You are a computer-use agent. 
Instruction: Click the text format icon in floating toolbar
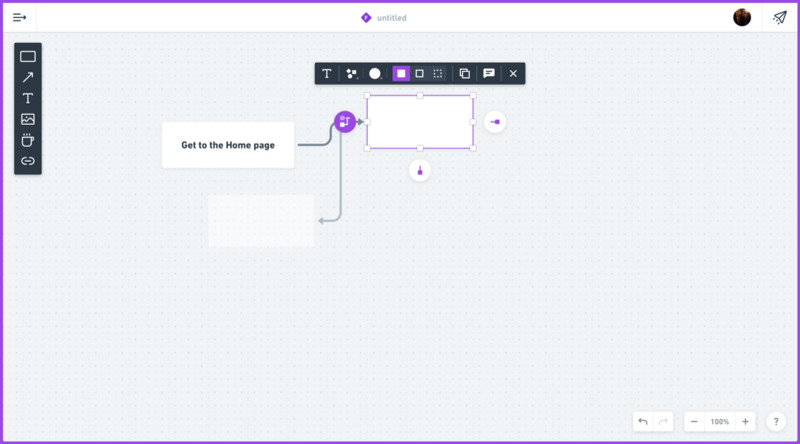point(327,73)
